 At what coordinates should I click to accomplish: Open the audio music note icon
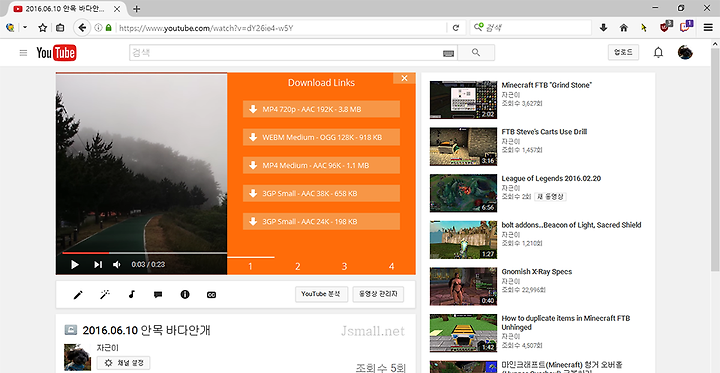[132, 294]
